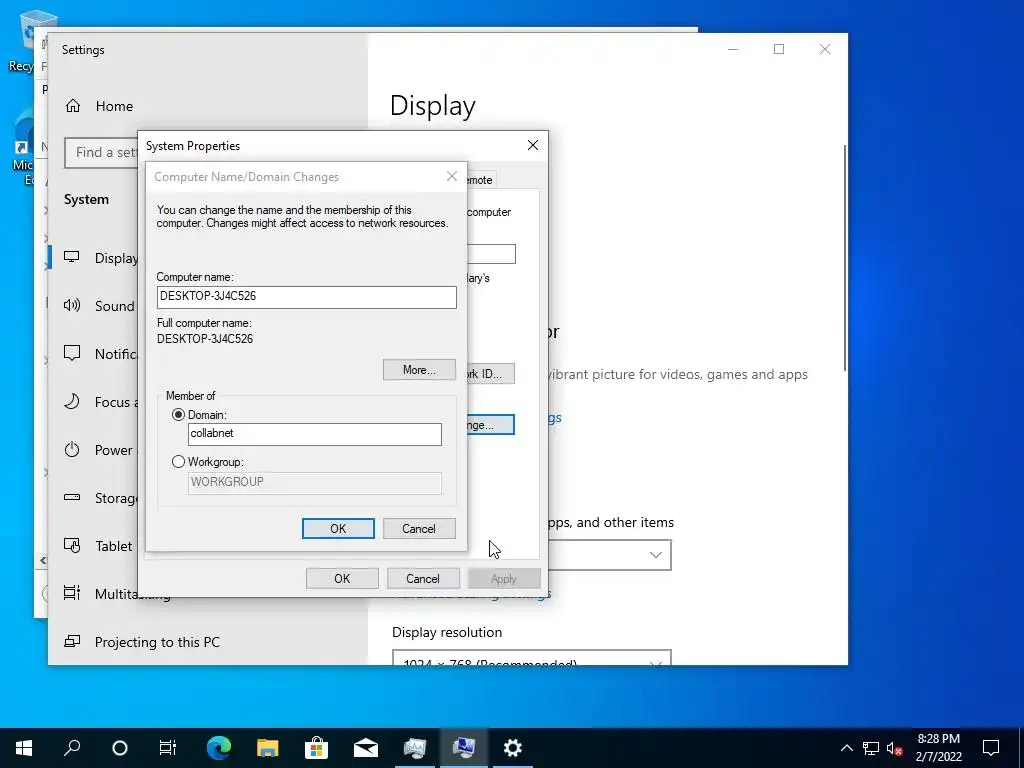Open the Display resolution dropdown
The image size is (1024, 768).
coord(532,658)
